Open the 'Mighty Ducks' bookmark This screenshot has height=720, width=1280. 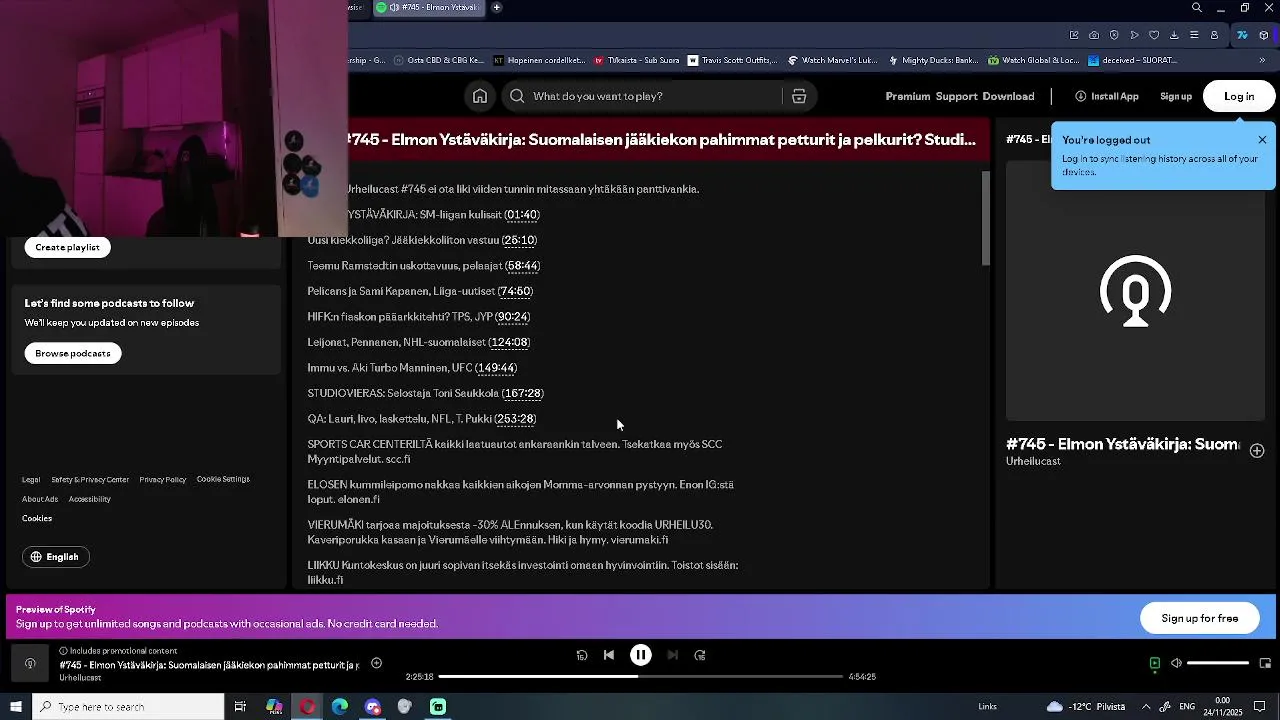(x=932, y=60)
